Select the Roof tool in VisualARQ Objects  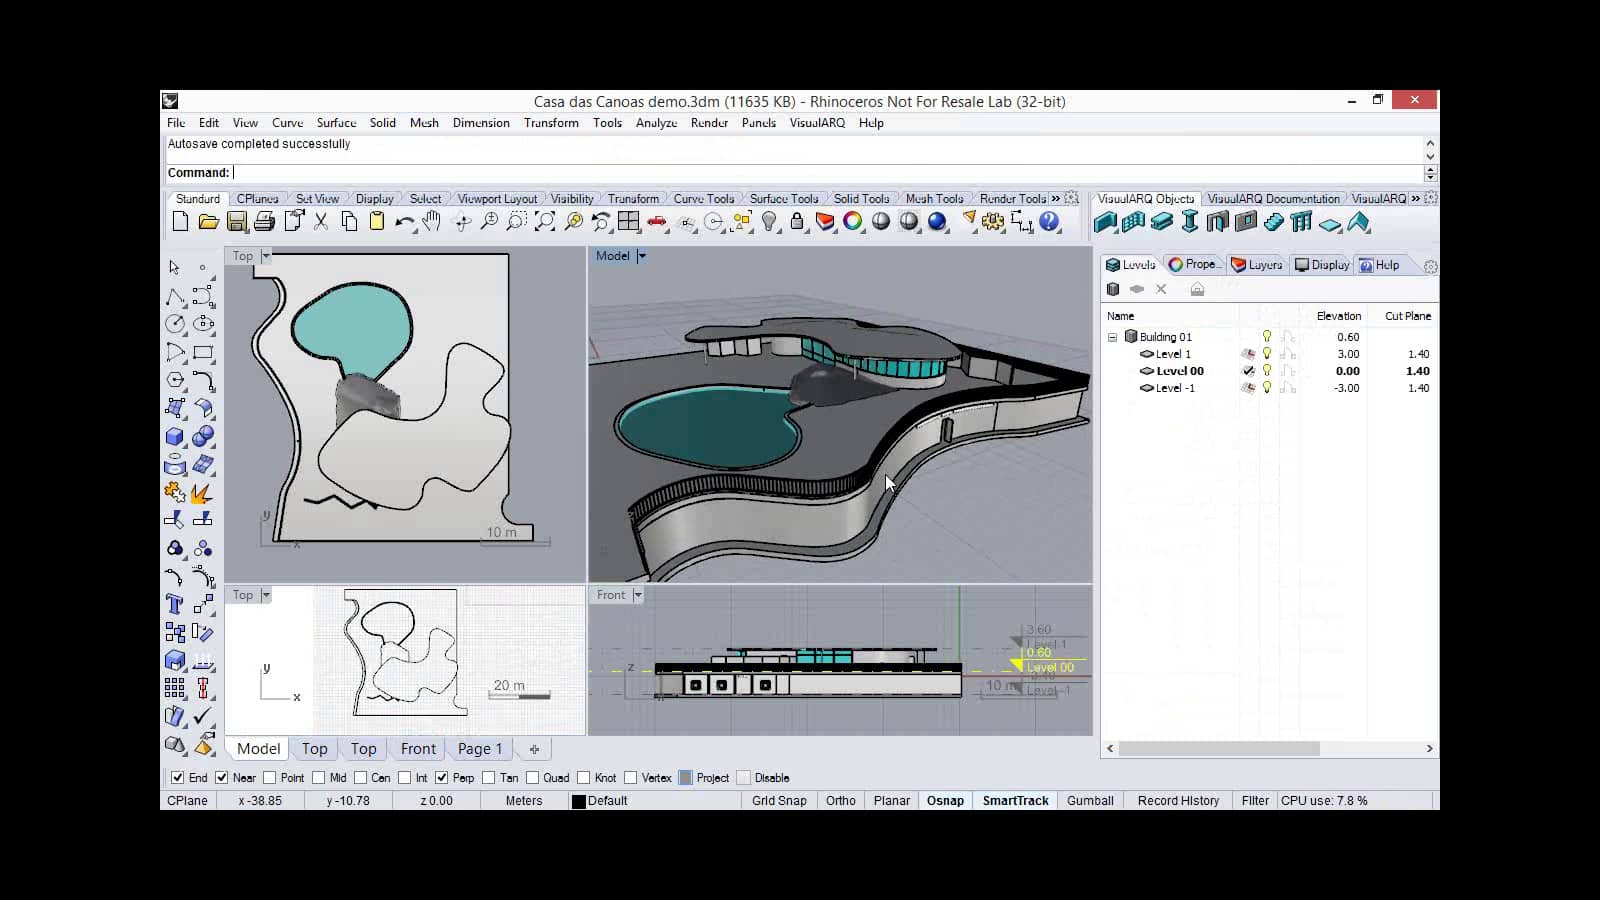pos(1357,223)
